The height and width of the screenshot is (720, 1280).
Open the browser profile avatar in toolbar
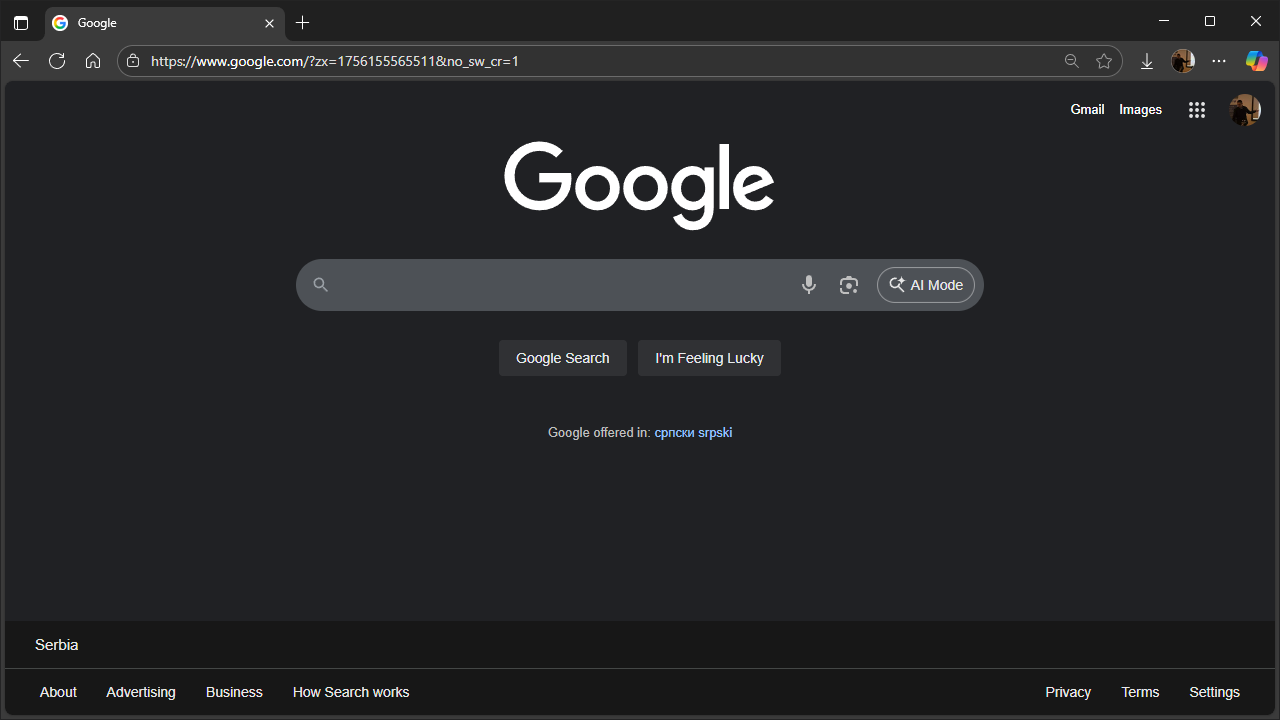click(1183, 61)
